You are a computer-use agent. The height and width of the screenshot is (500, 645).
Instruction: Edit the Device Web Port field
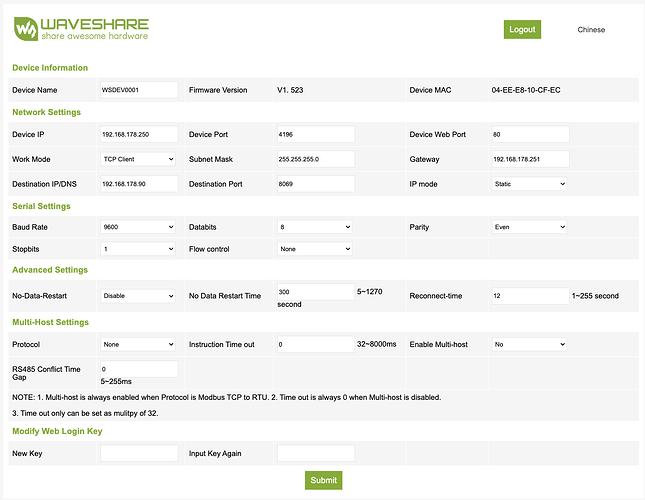pyautogui.click(x=530, y=134)
